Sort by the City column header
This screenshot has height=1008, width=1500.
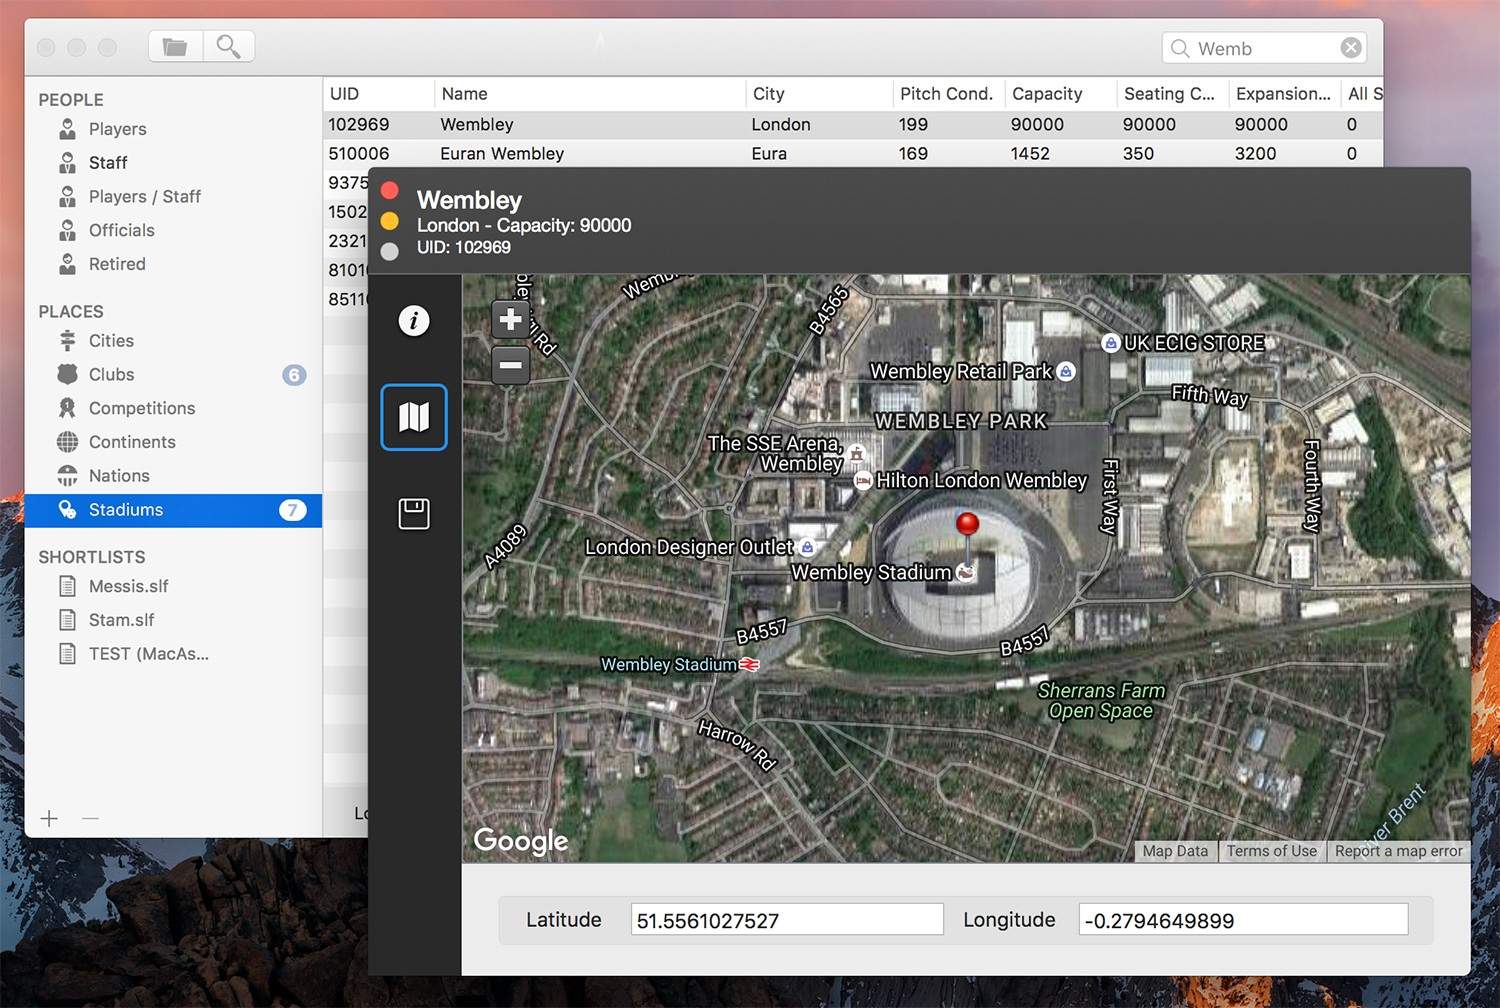pyautogui.click(x=819, y=94)
